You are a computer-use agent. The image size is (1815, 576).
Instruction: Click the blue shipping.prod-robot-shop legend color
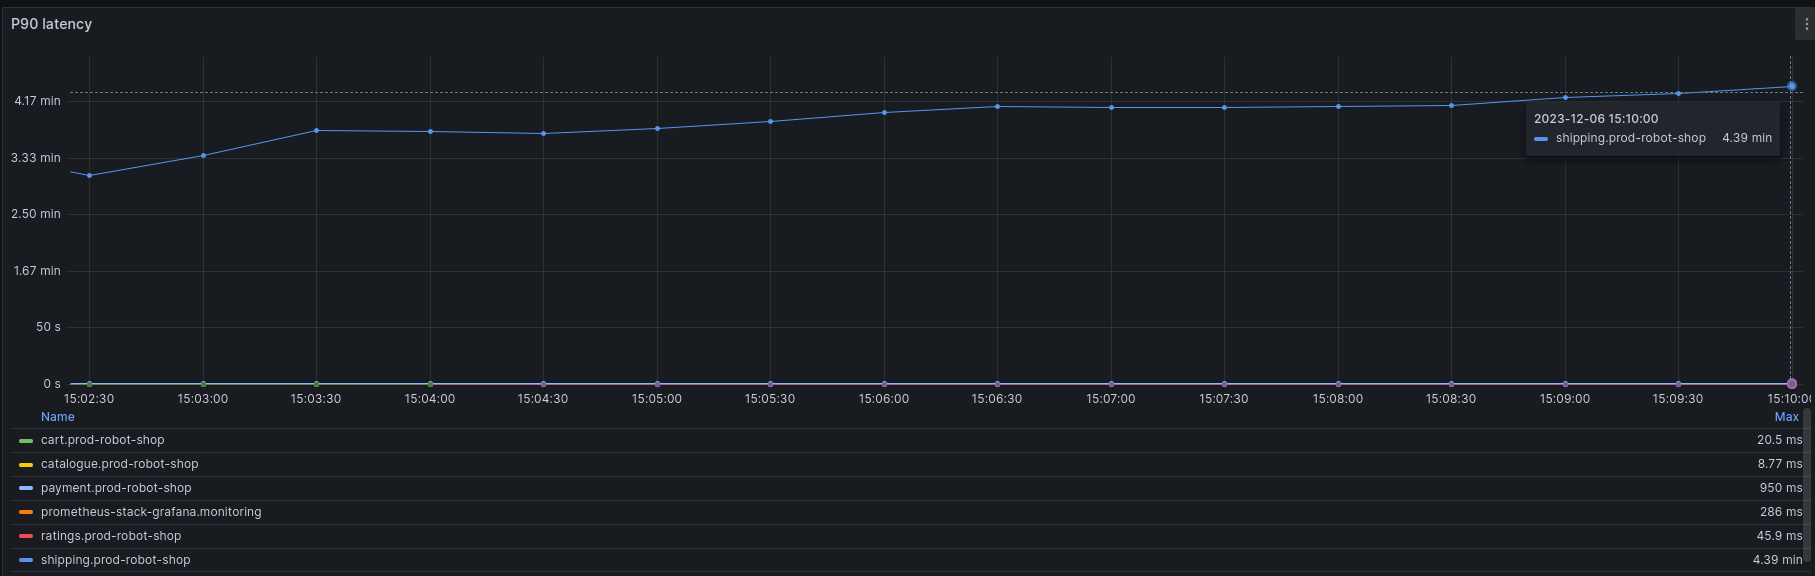26,561
